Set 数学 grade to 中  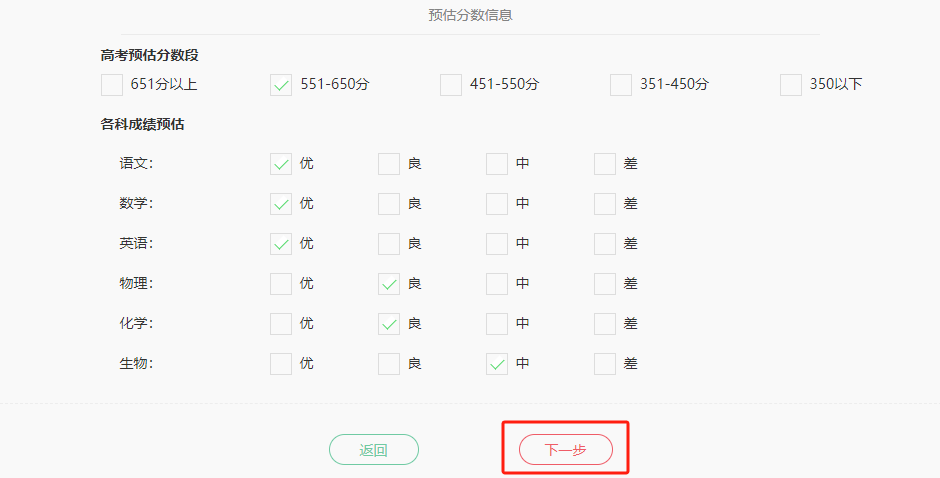click(x=497, y=204)
